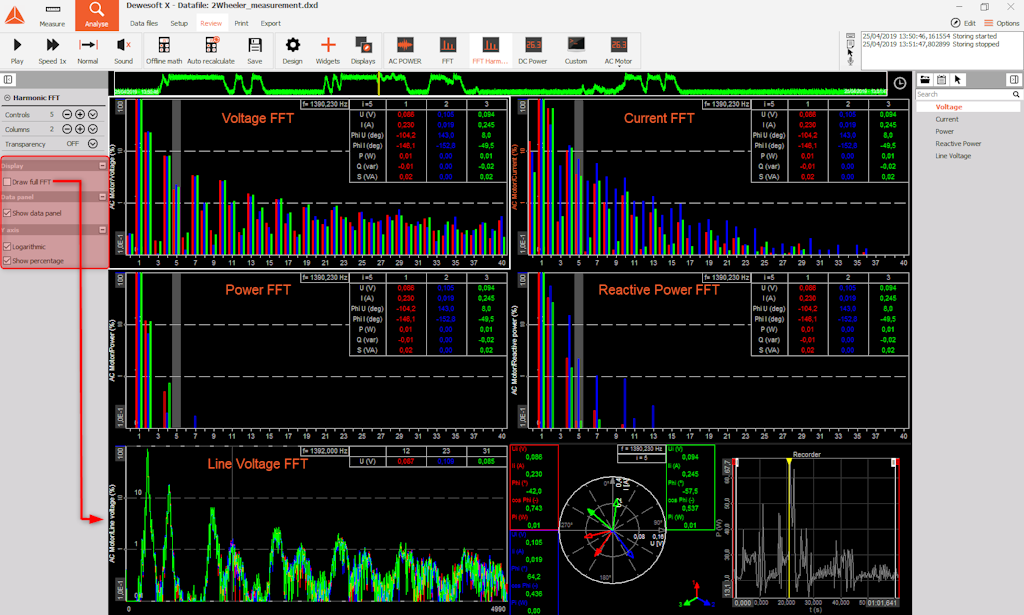Switch to AC Motor display
This screenshot has width=1024, height=615.
(x=618, y=51)
